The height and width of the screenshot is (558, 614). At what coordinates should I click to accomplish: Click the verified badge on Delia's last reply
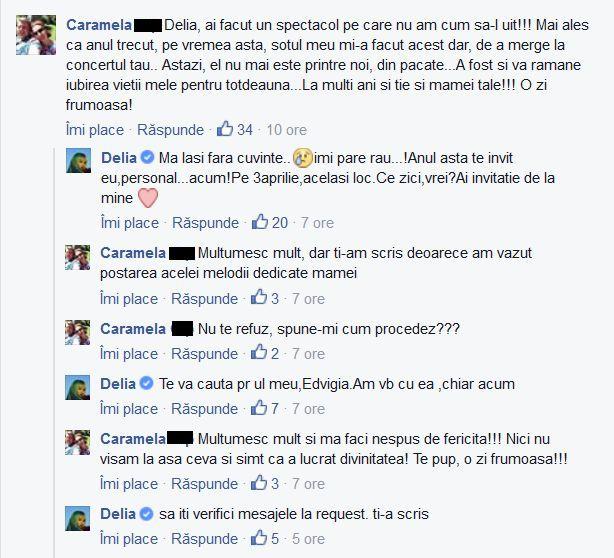click(x=146, y=513)
